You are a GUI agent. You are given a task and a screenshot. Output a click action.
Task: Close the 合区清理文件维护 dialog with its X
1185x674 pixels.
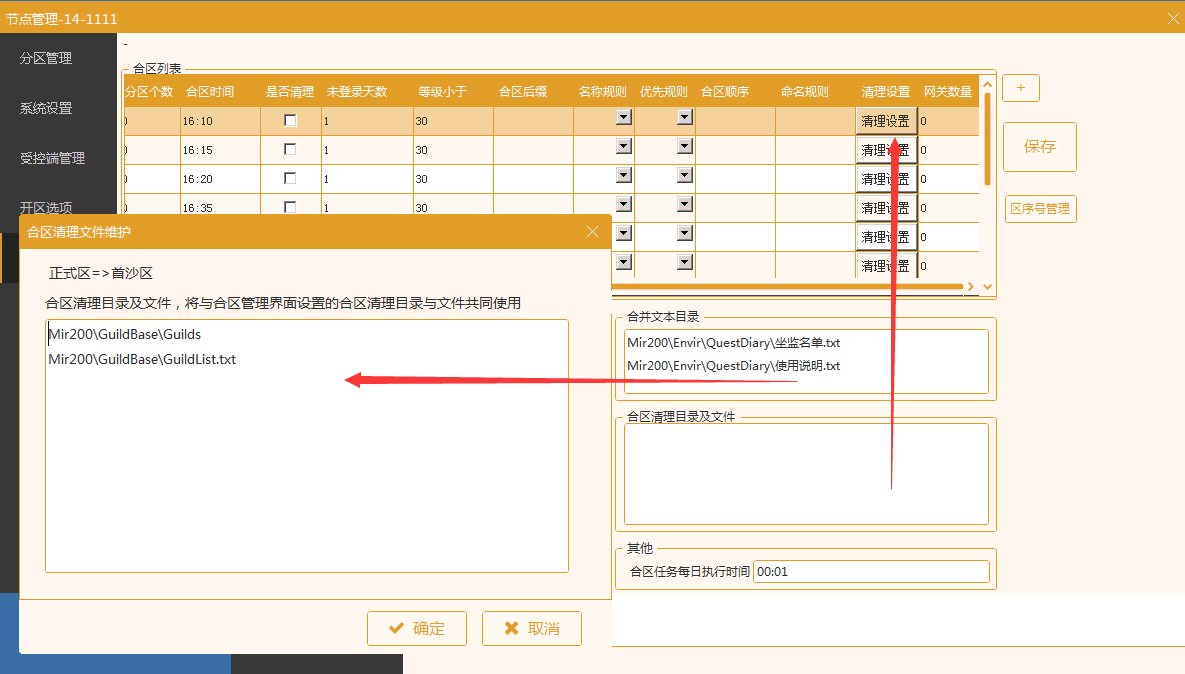tap(592, 231)
